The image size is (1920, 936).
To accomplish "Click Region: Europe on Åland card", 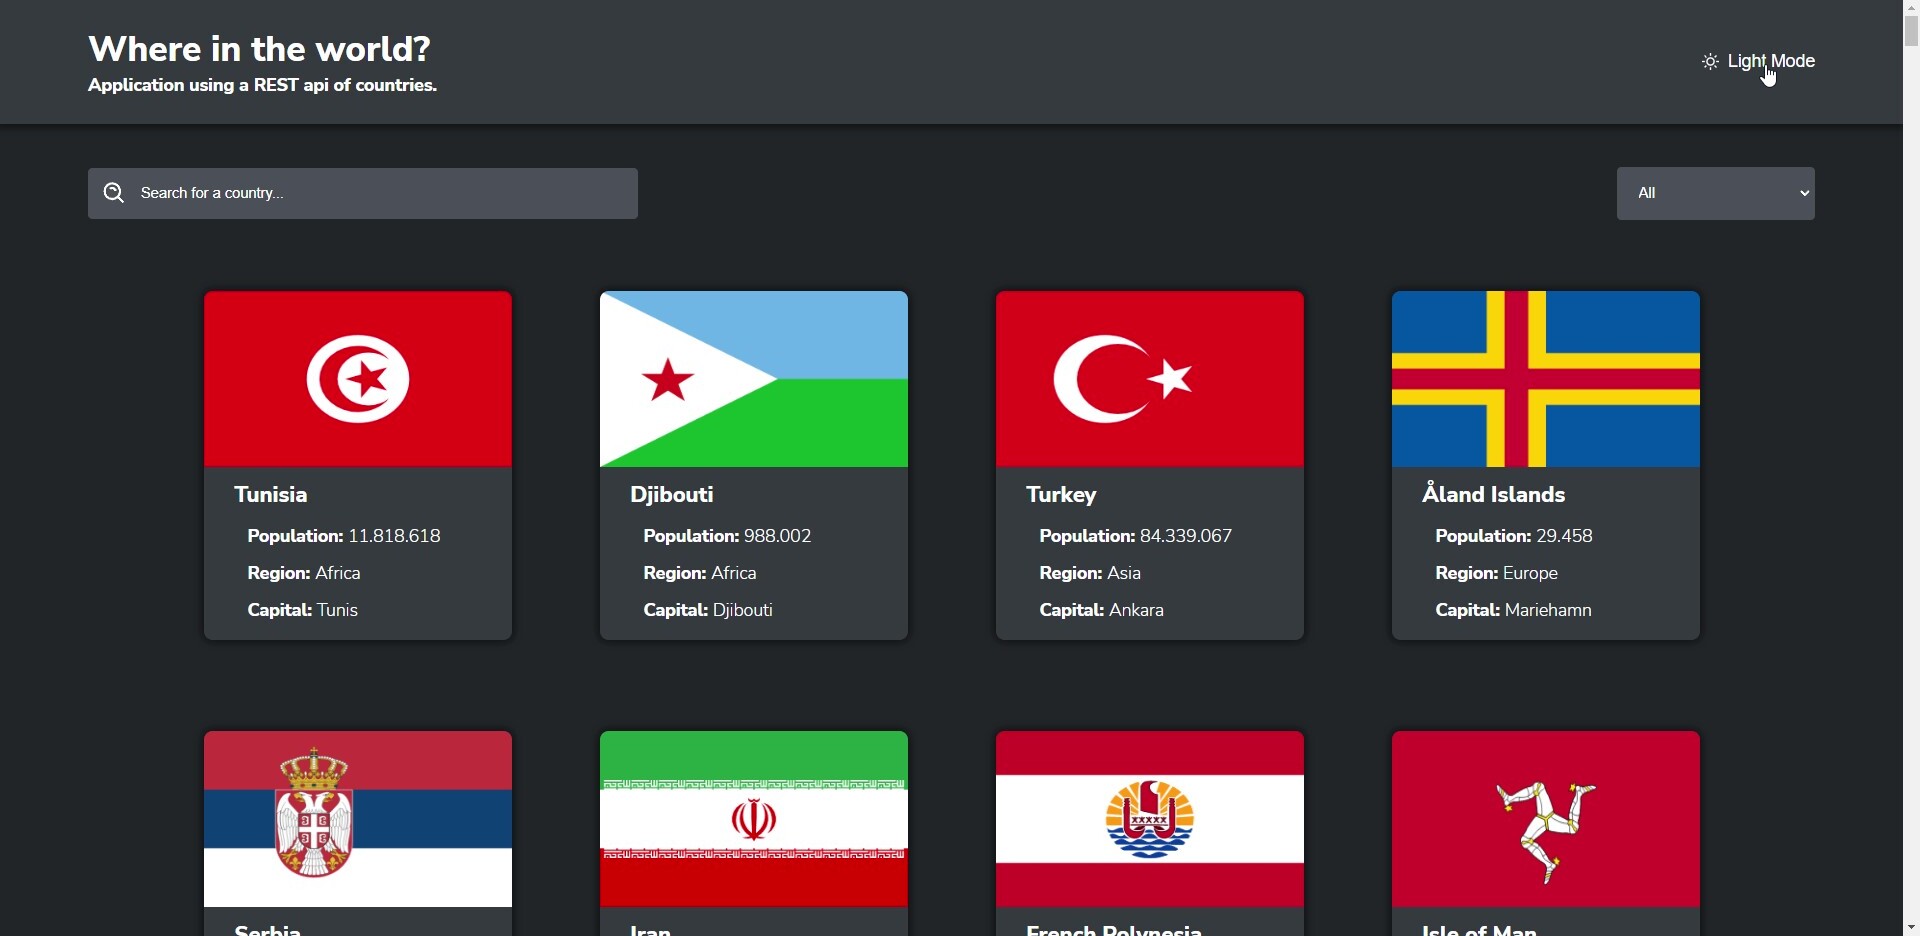I will [x=1497, y=574].
